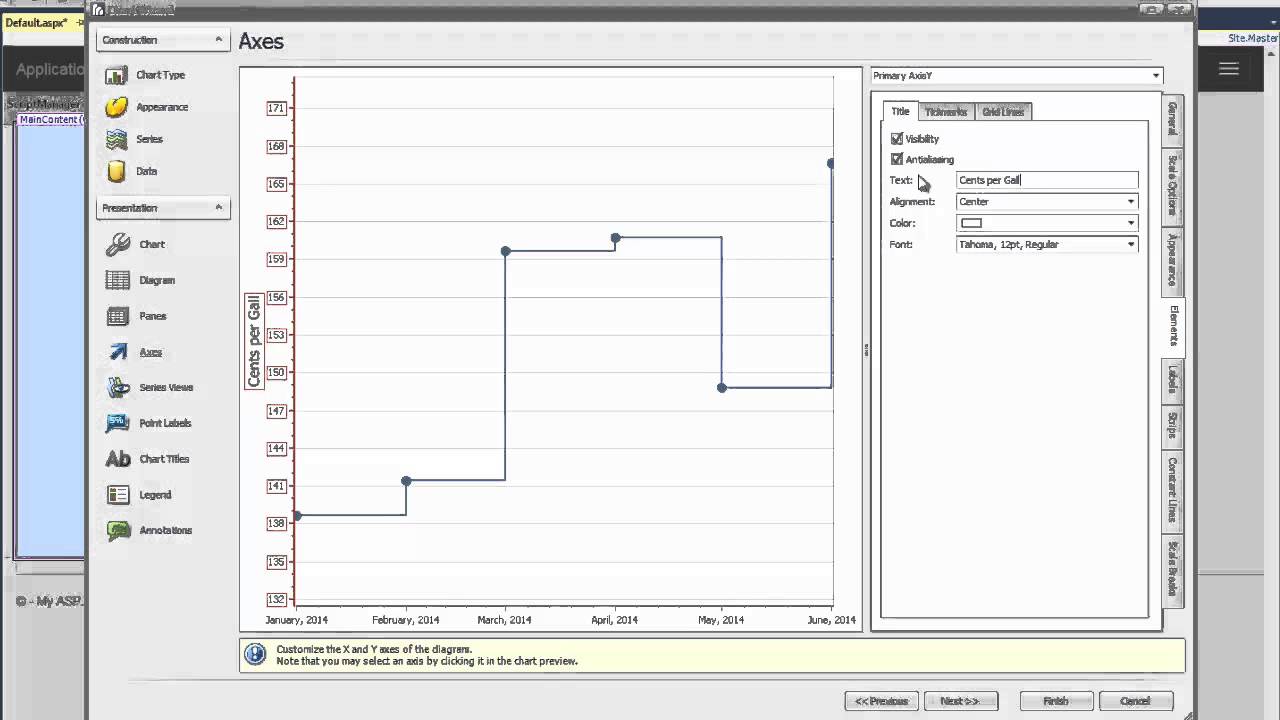This screenshot has height=720, width=1280.
Task: Click the 150 Y-axis label
Action: 277,372
